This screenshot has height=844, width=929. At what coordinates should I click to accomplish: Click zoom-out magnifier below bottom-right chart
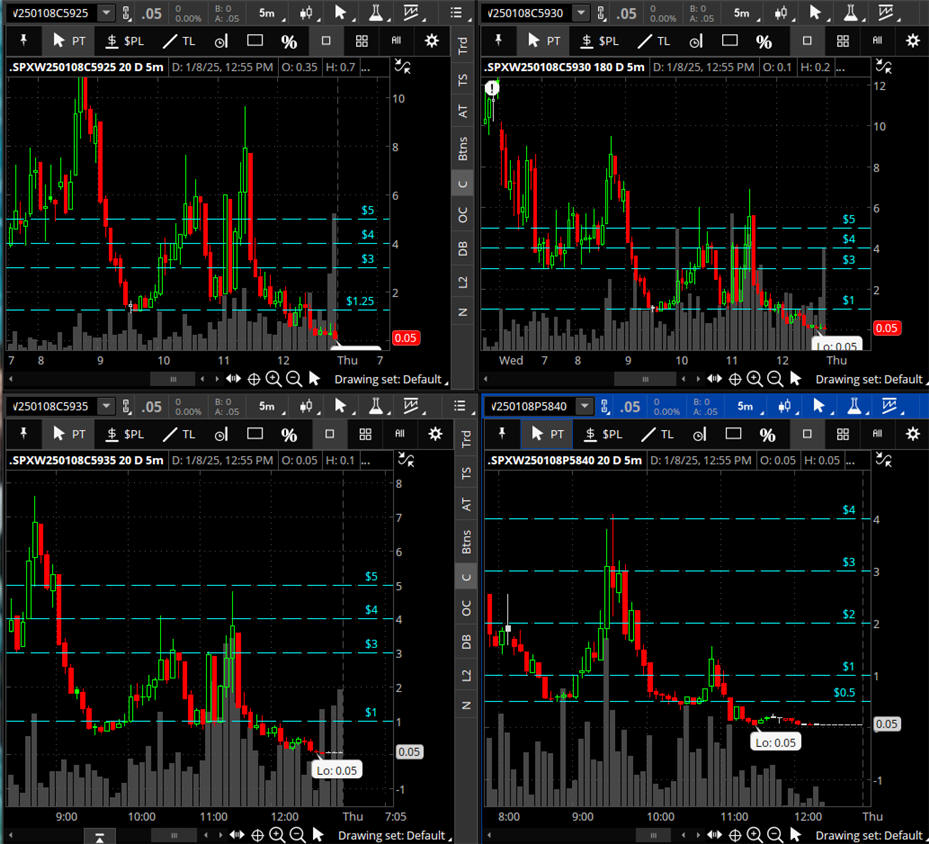pyautogui.click(x=775, y=835)
